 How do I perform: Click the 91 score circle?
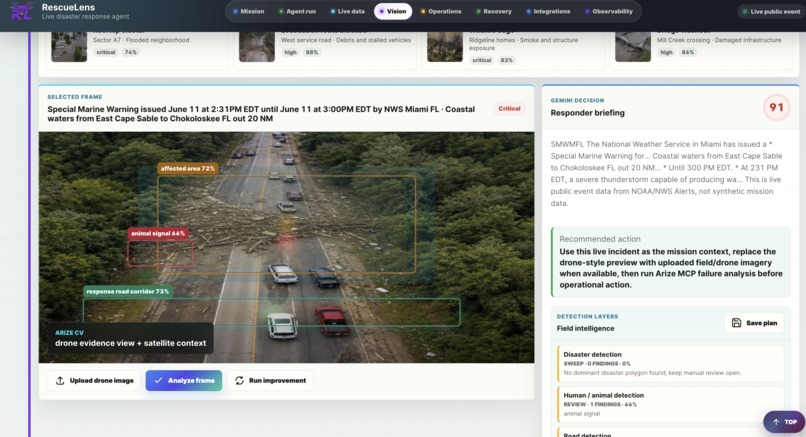[776, 107]
